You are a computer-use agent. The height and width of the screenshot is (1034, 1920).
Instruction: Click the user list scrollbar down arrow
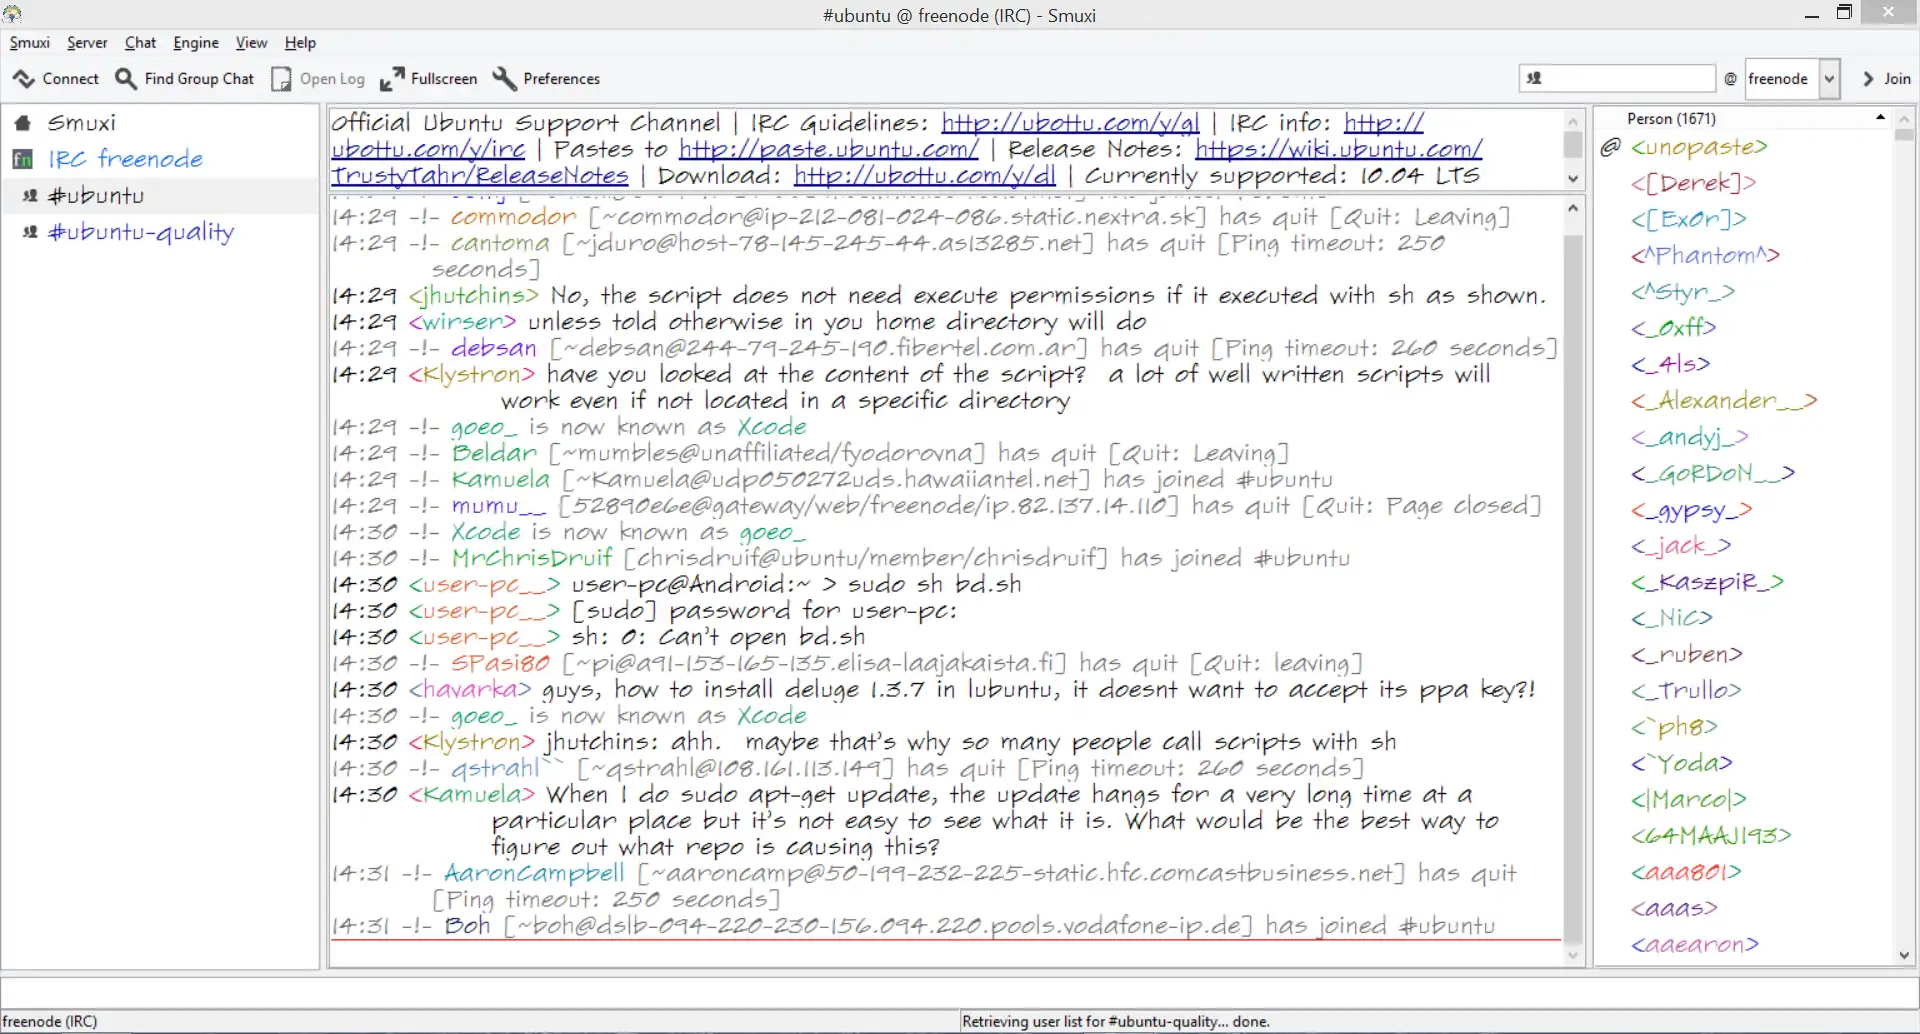[1904, 955]
